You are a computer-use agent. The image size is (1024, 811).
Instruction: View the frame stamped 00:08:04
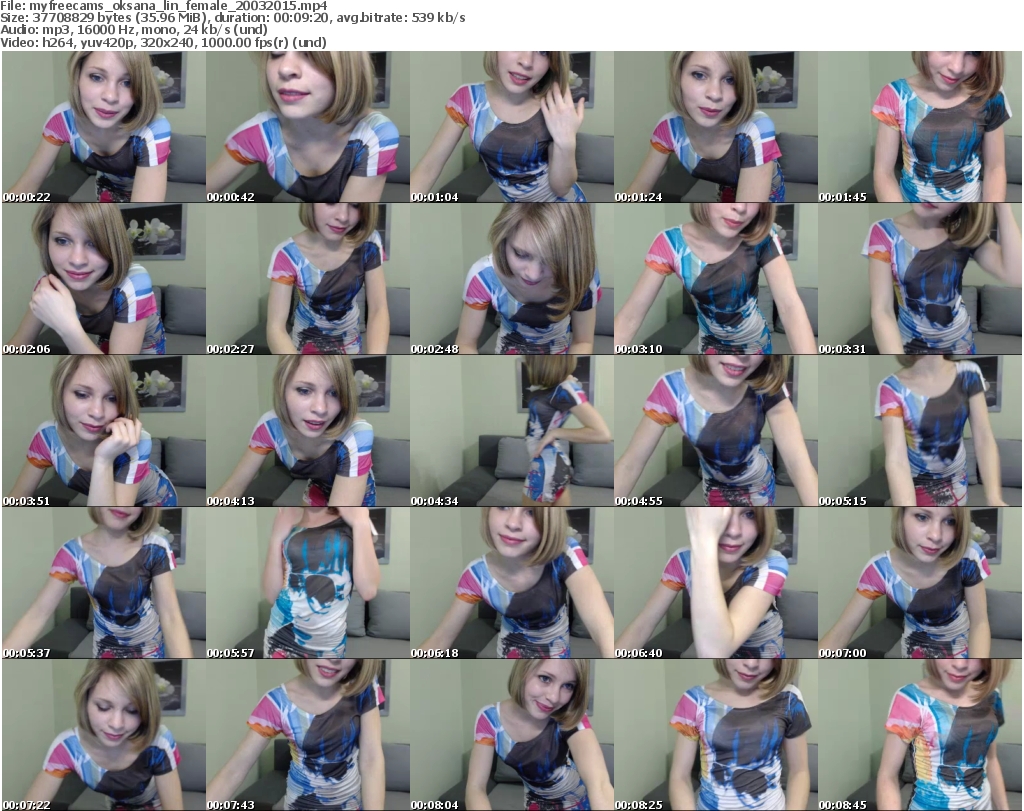click(512, 735)
